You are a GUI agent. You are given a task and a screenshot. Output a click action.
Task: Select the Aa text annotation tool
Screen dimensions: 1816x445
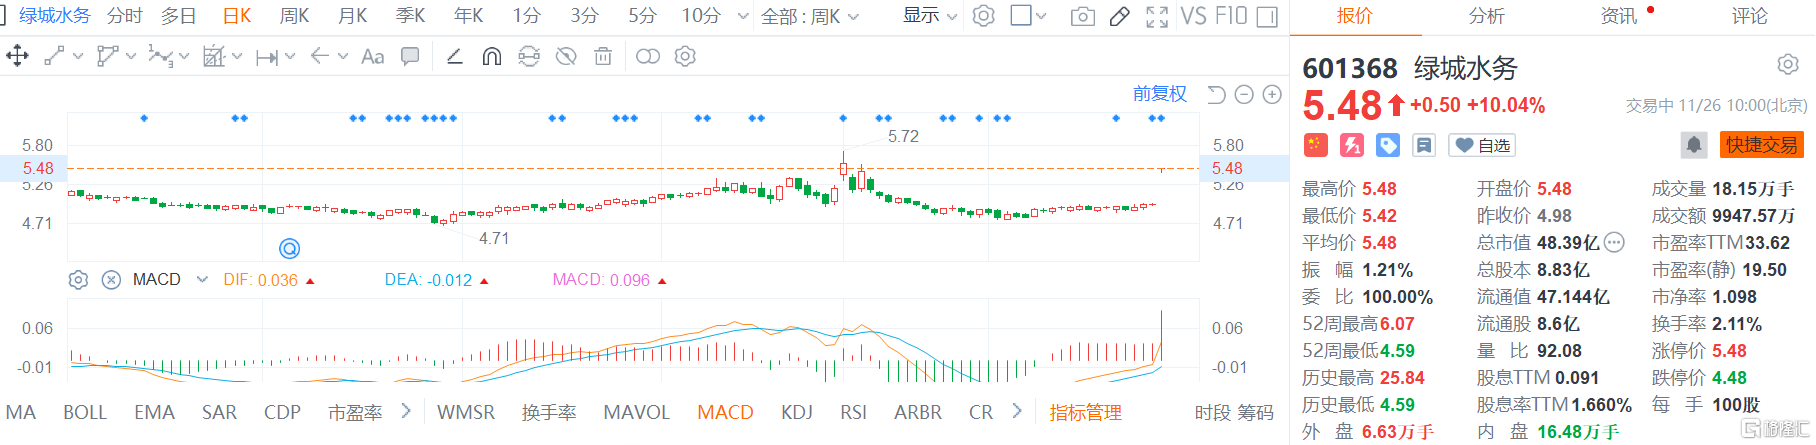372,56
